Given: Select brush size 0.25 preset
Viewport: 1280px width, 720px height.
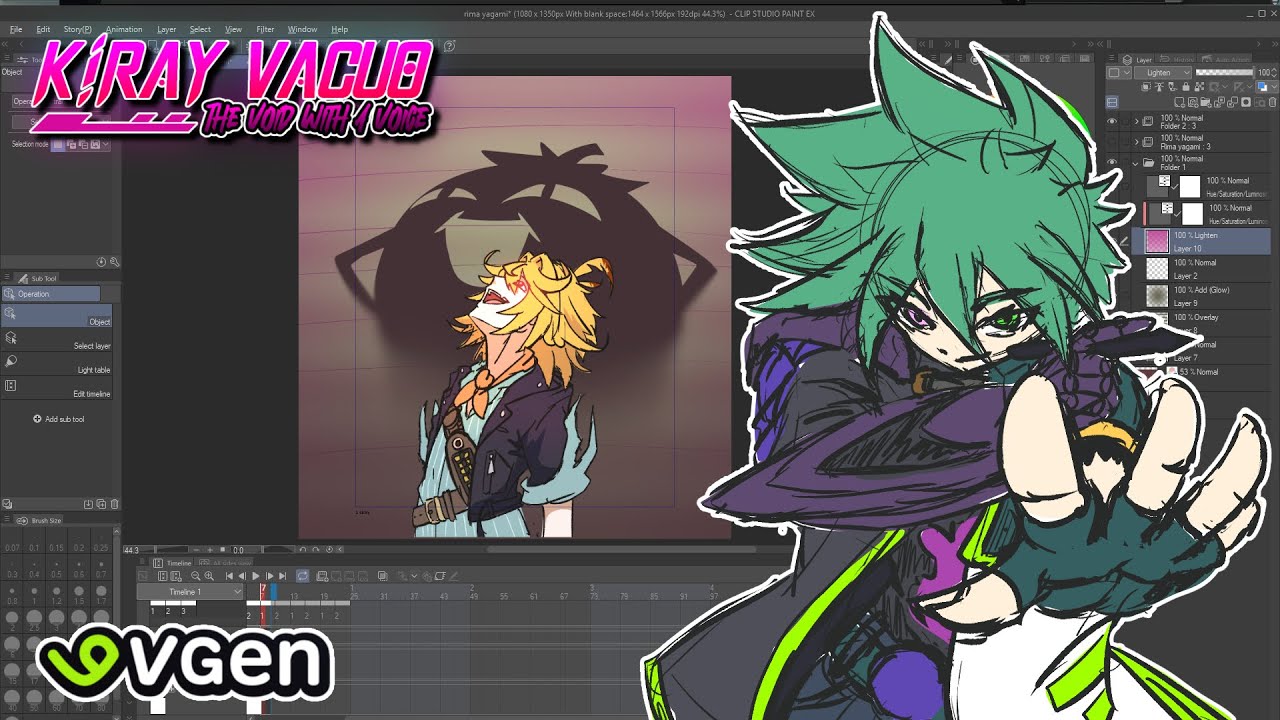Looking at the screenshot, I should 101,540.
